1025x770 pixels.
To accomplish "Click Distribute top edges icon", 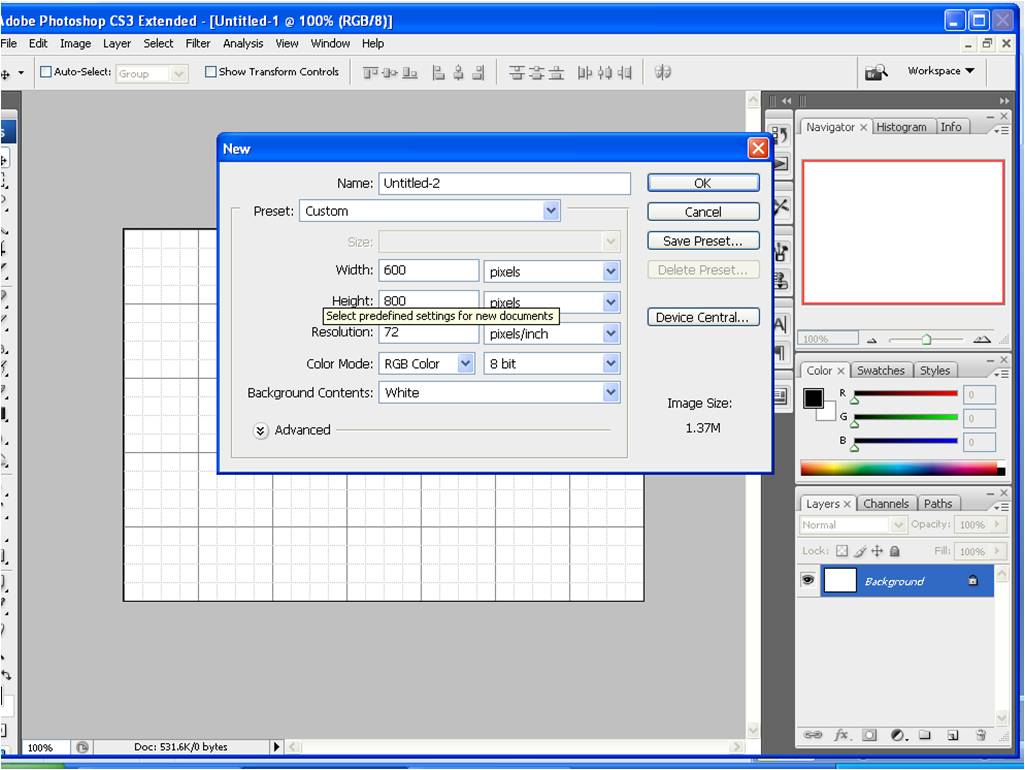I will 516,73.
